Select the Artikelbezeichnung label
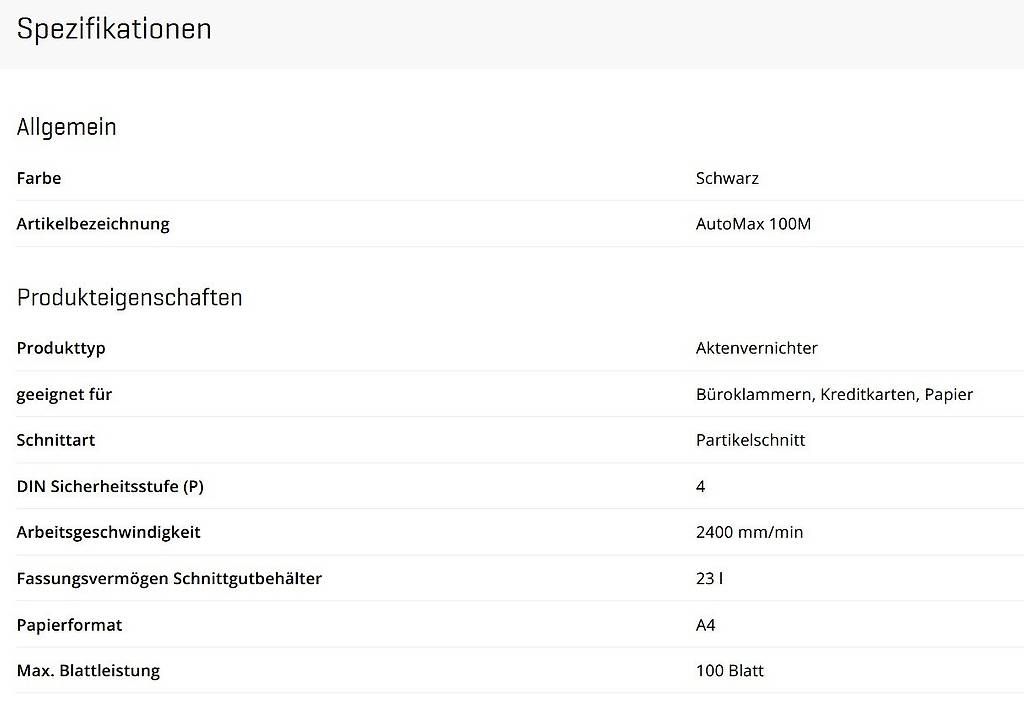 click(93, 224)
